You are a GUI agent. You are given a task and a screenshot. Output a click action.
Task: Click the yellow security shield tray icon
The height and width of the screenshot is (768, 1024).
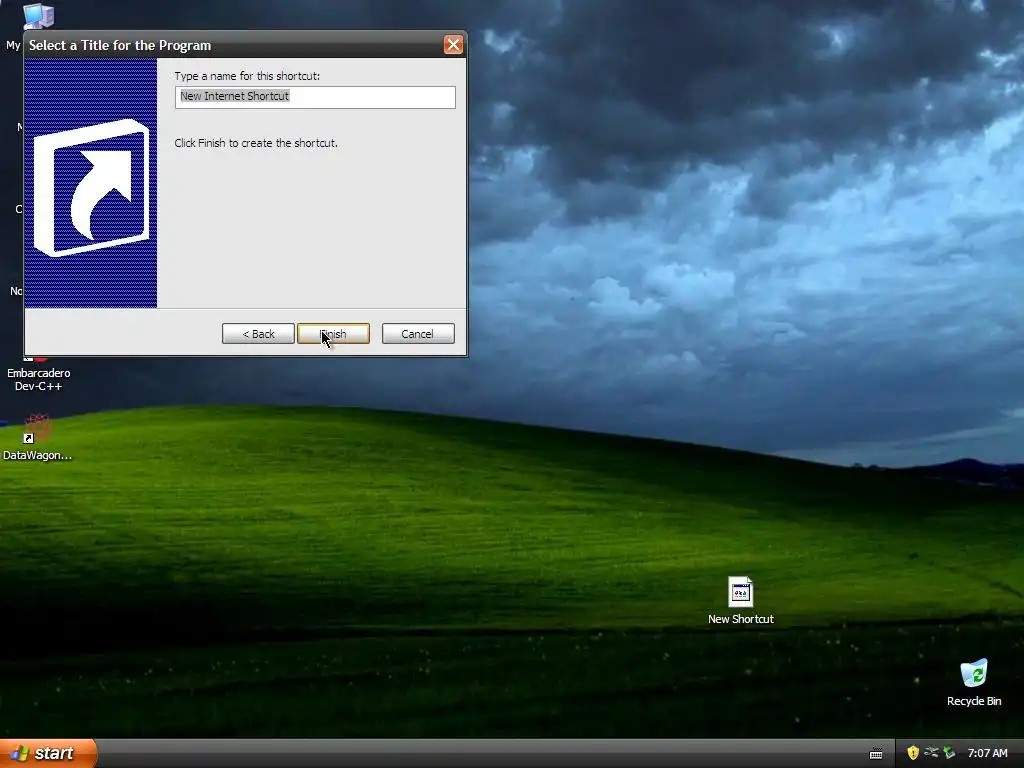pos(913,753)
